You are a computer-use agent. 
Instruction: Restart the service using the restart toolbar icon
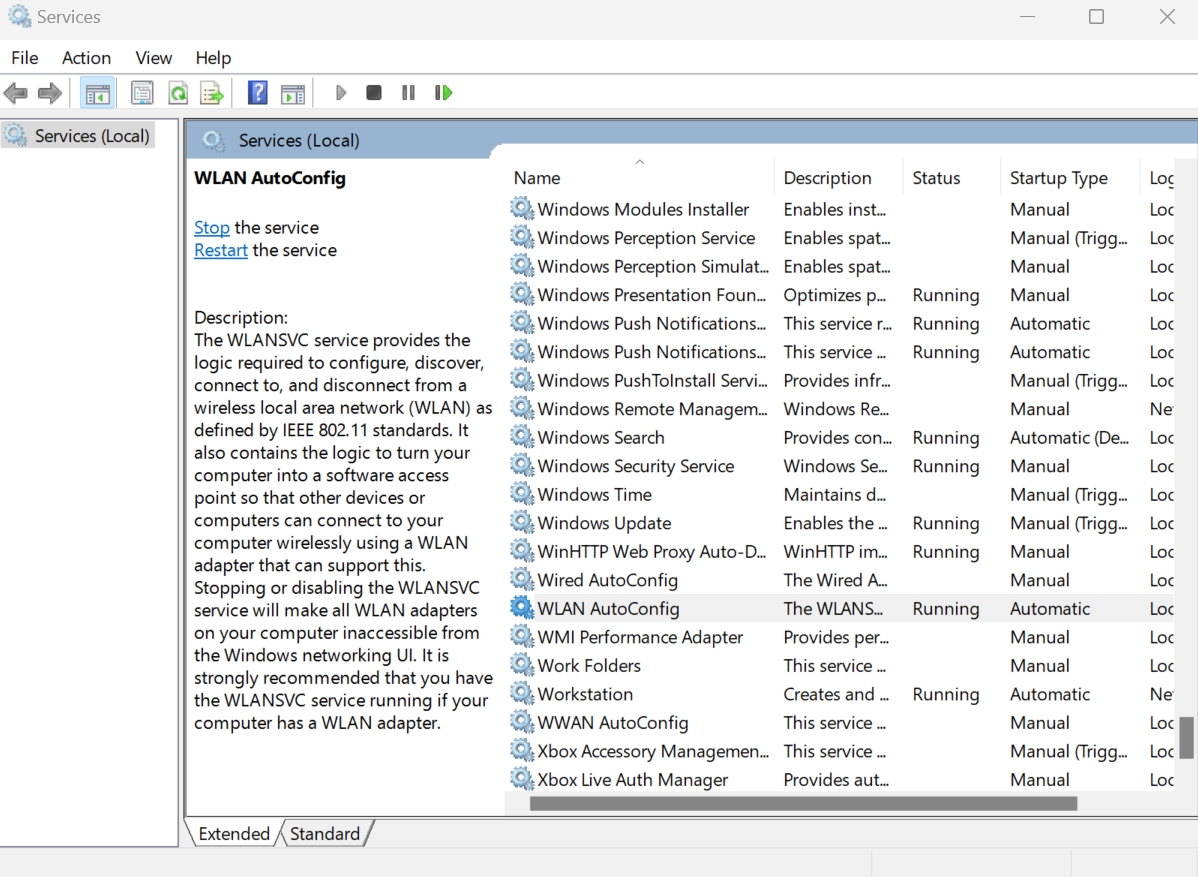click(443, 92)
